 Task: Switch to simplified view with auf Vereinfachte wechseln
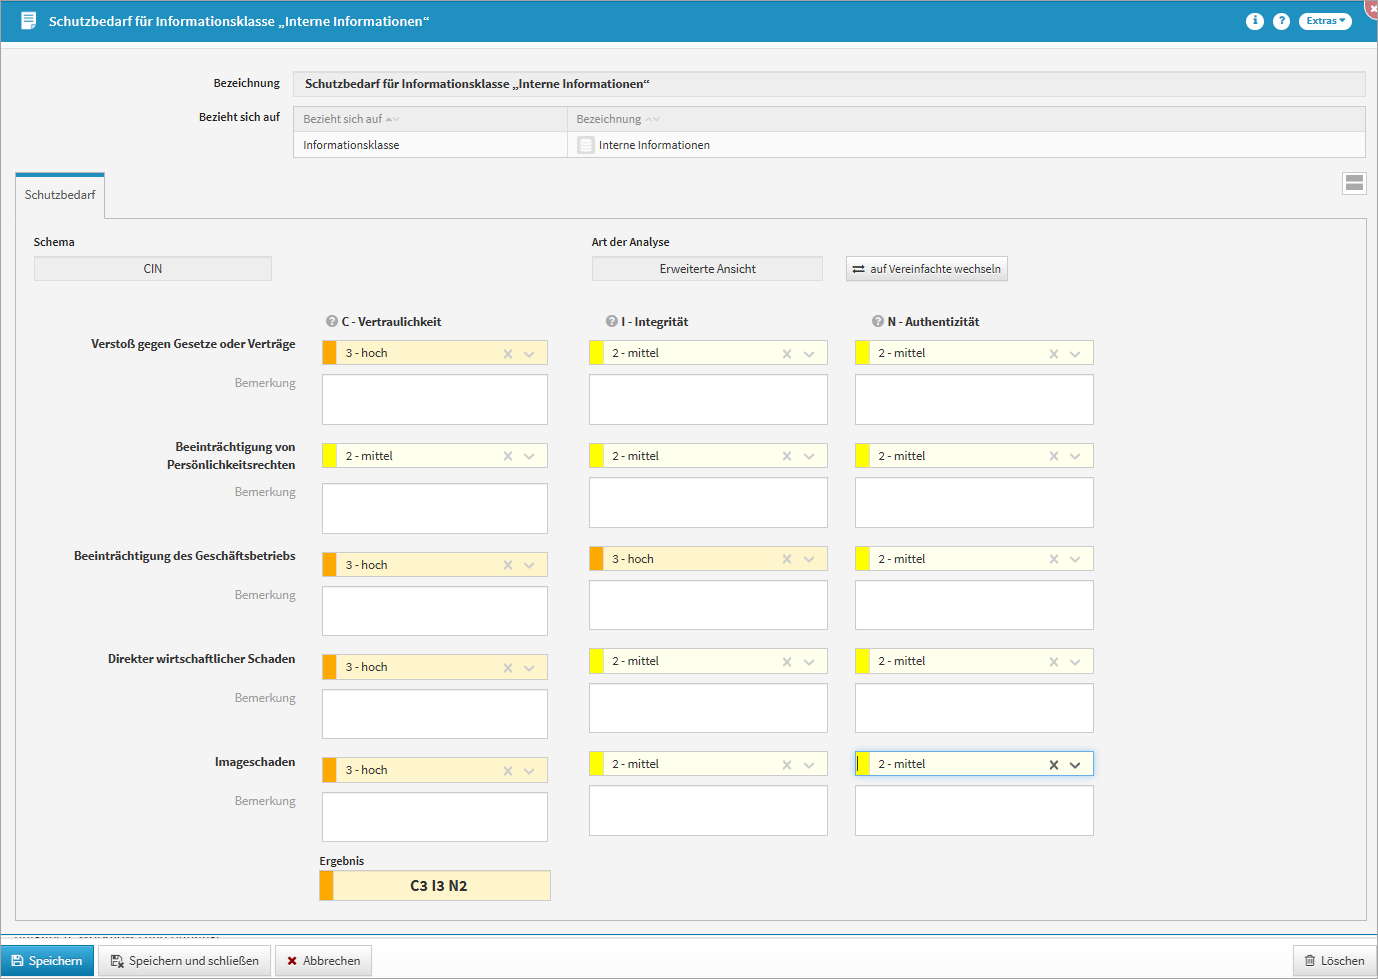926,269
